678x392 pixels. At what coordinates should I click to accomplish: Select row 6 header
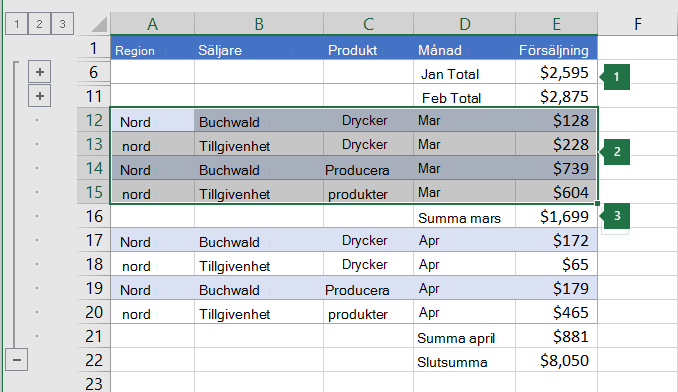click(x=93, y=72)
